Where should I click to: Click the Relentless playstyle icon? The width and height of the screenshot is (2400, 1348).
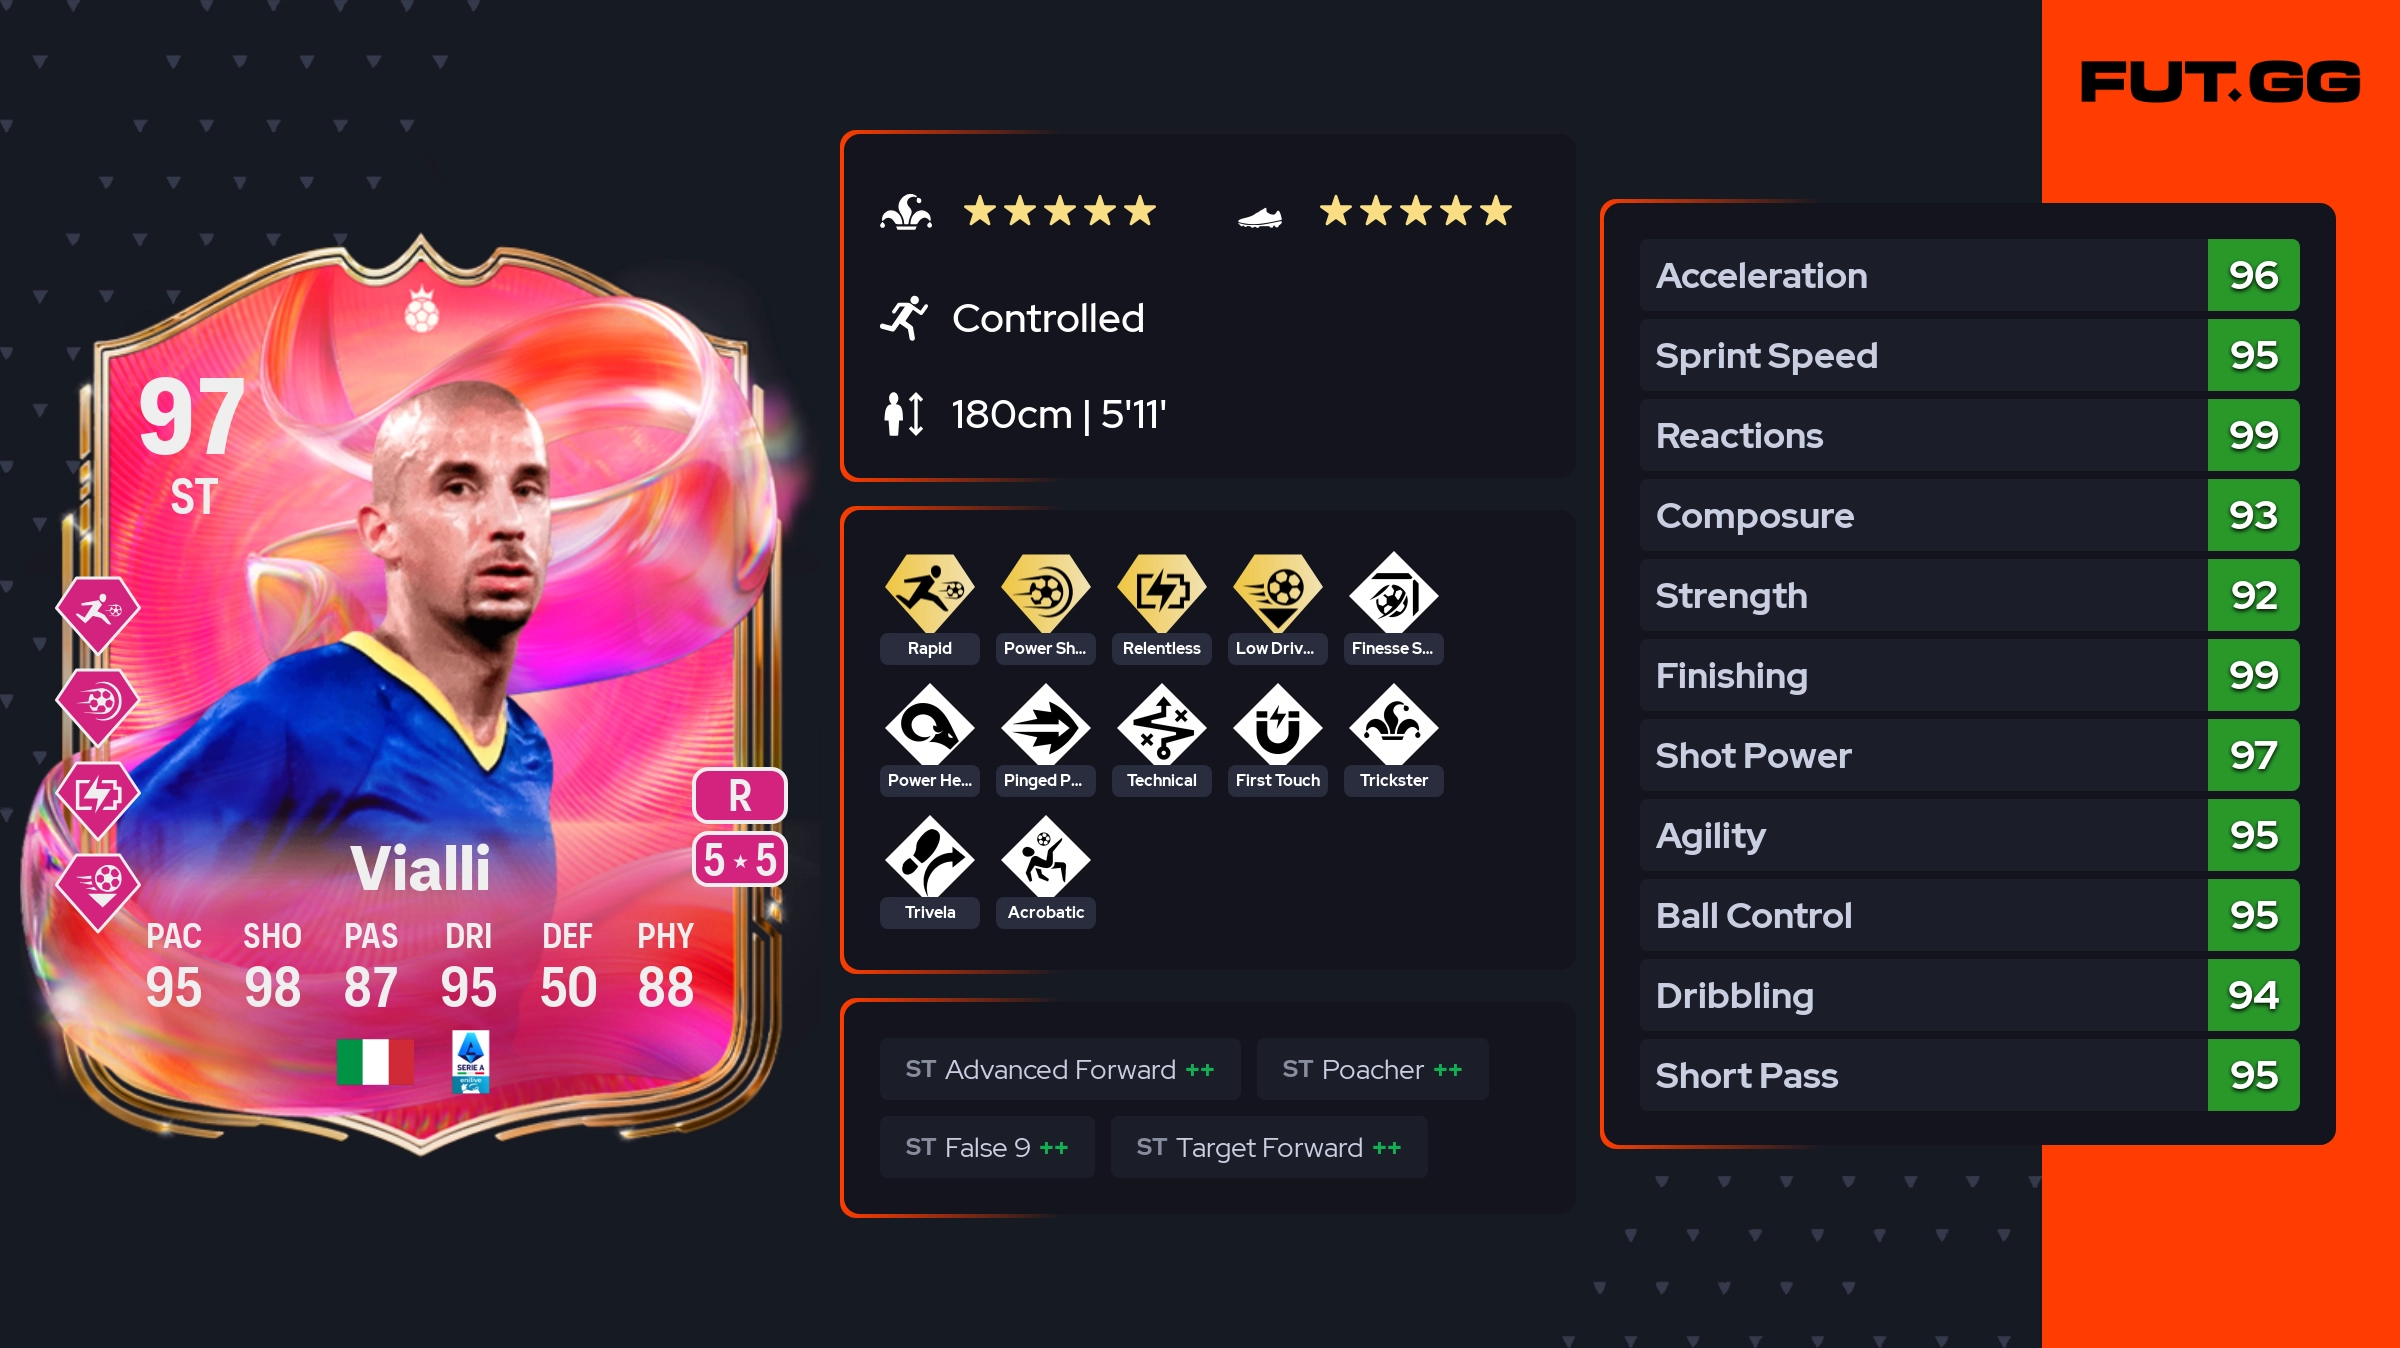pyautogui.click(x=1161, y=594)
